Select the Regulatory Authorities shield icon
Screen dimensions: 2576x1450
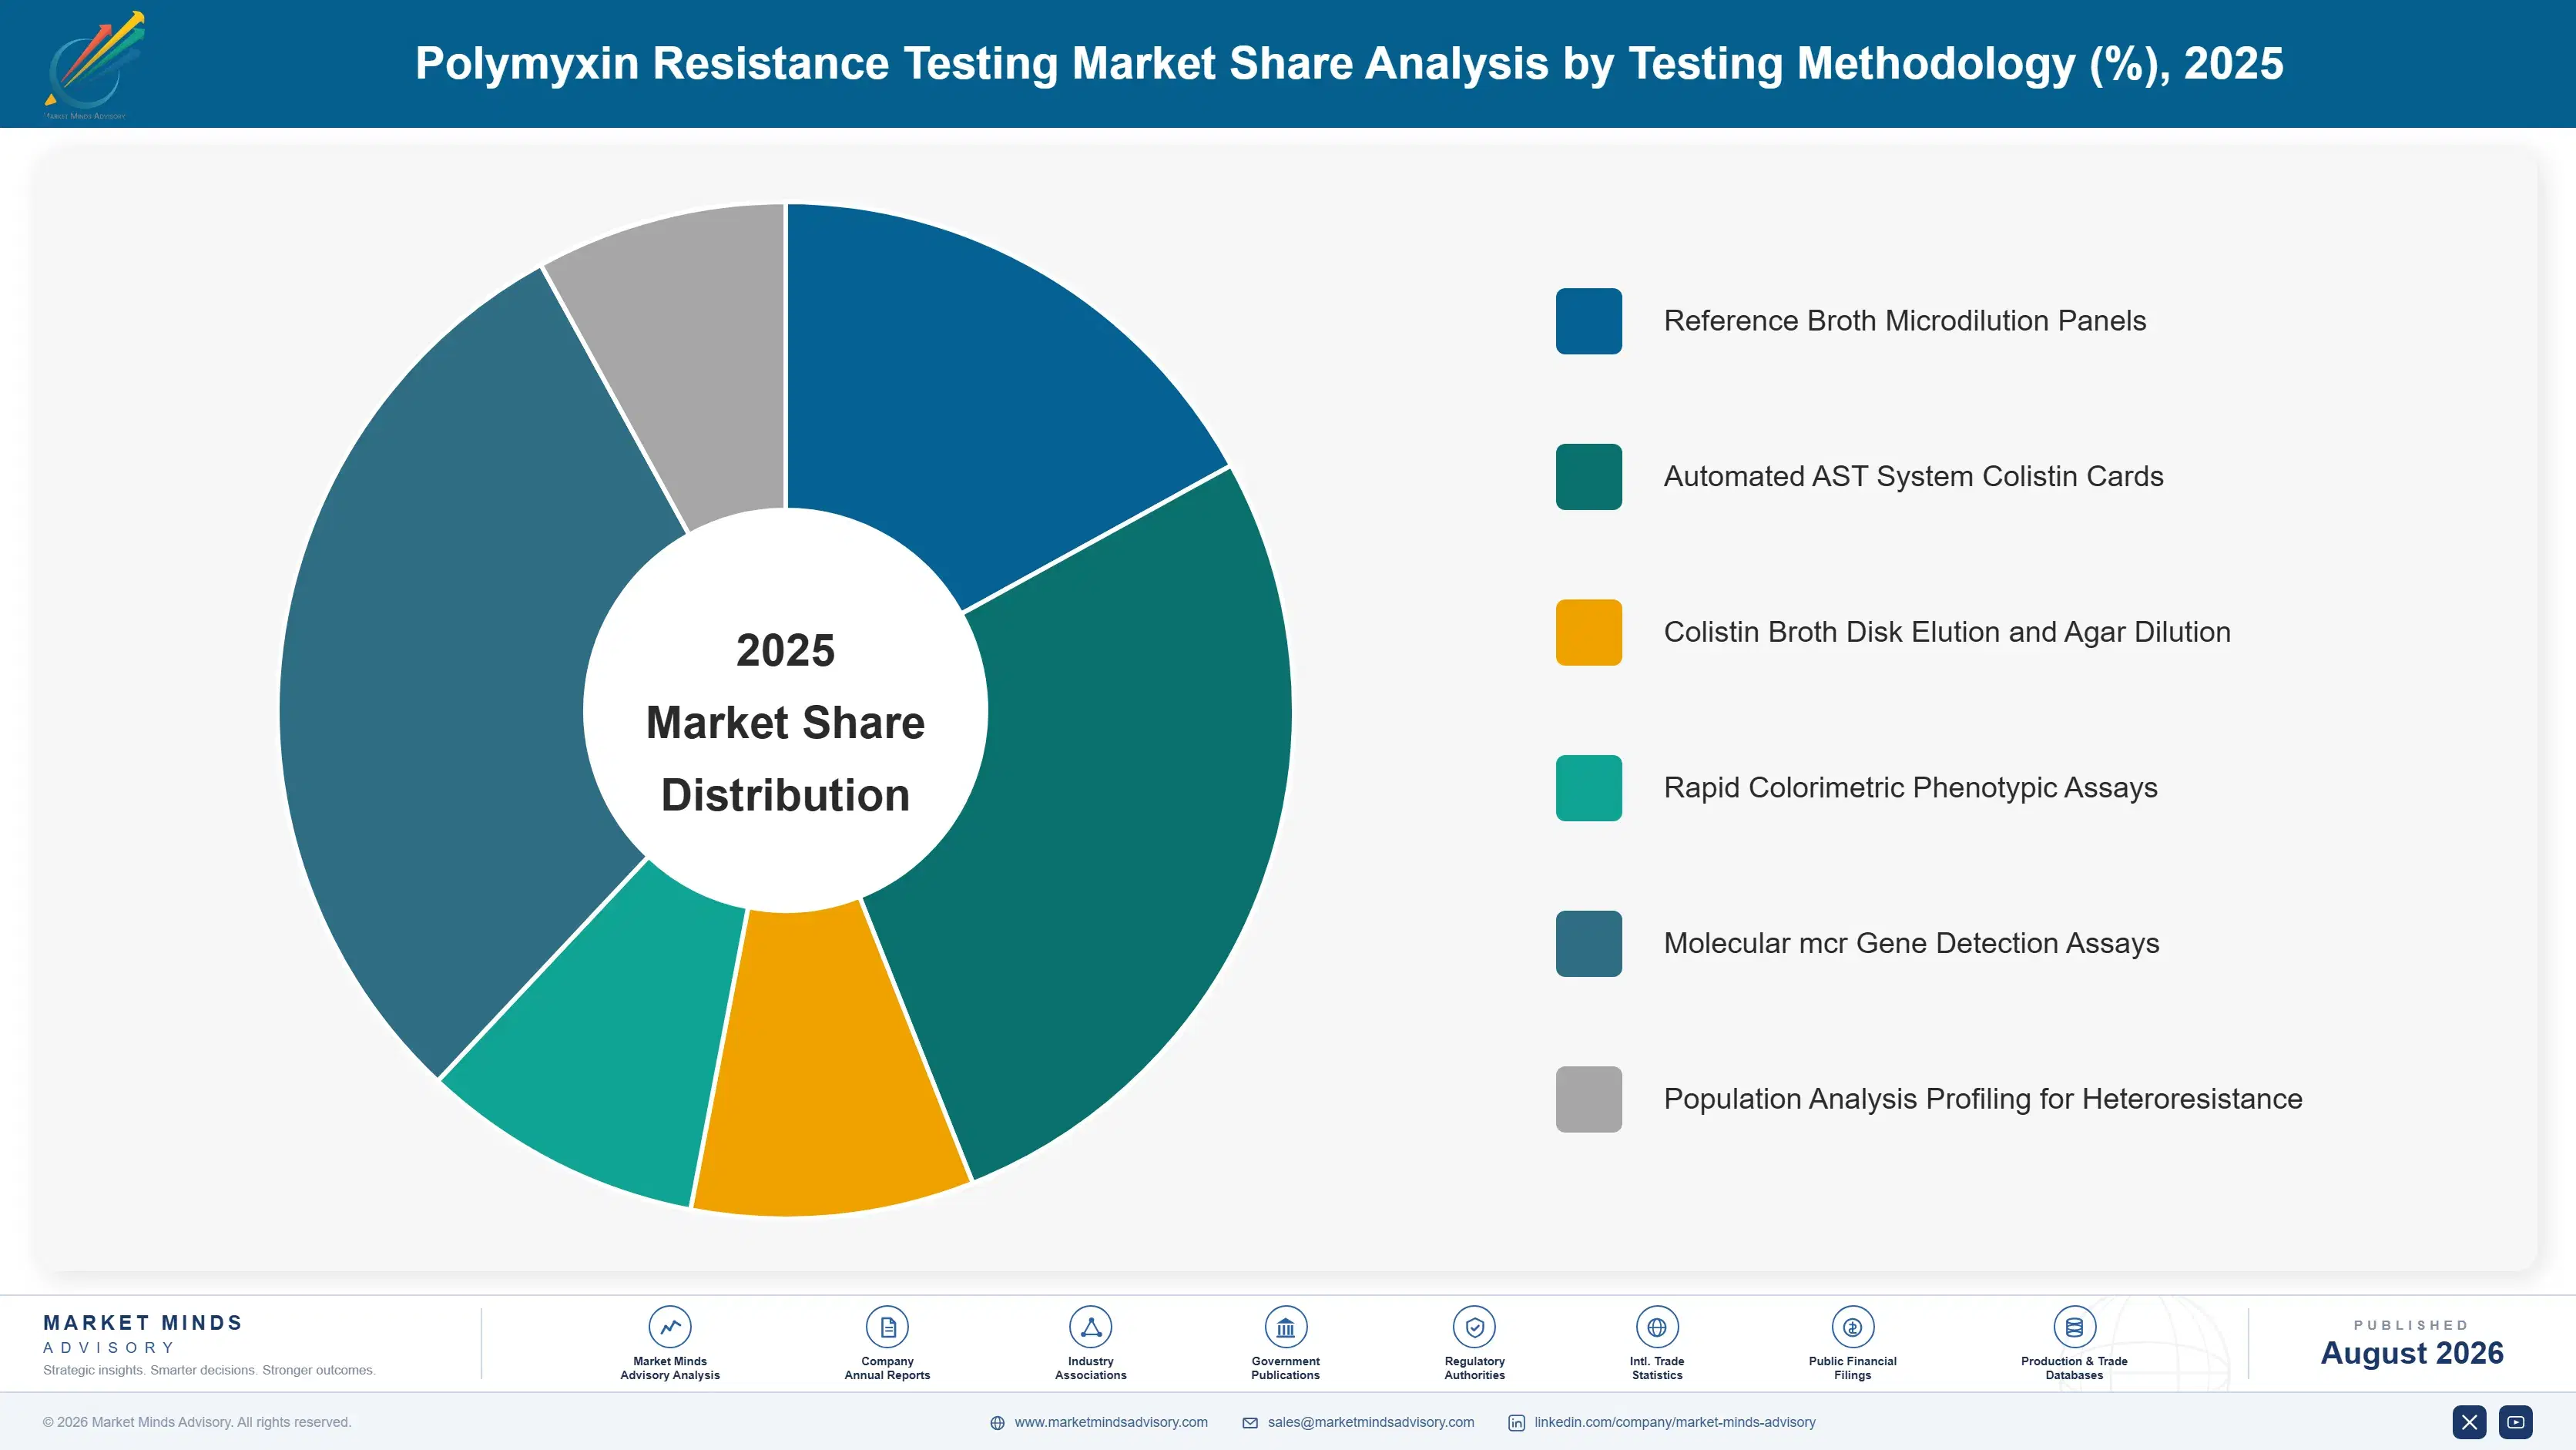pos(1474,1327)
